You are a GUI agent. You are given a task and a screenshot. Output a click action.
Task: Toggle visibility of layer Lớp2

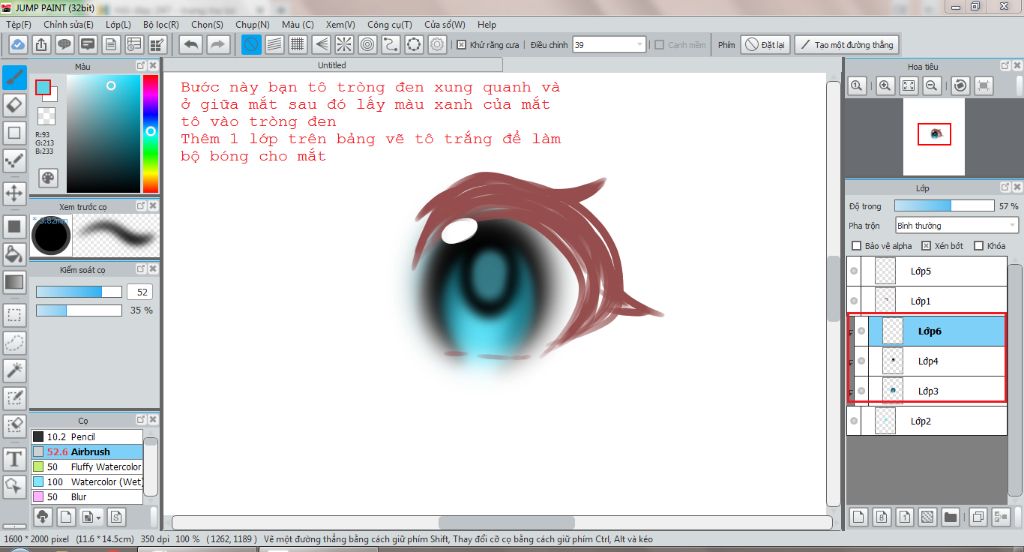tap(854, 421)
